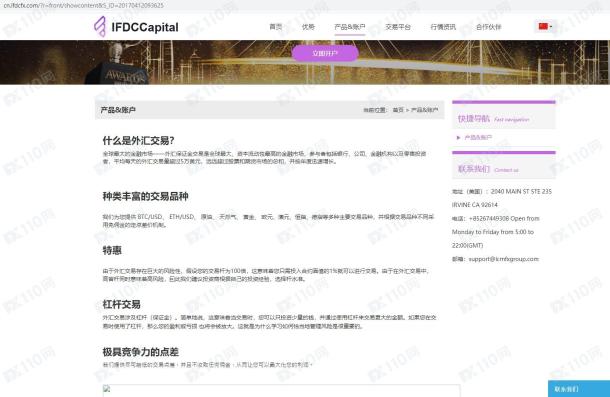Click the 什么是外汇交易? heading
This screenshot has height=397, width=610.
[x=138, y=141]
